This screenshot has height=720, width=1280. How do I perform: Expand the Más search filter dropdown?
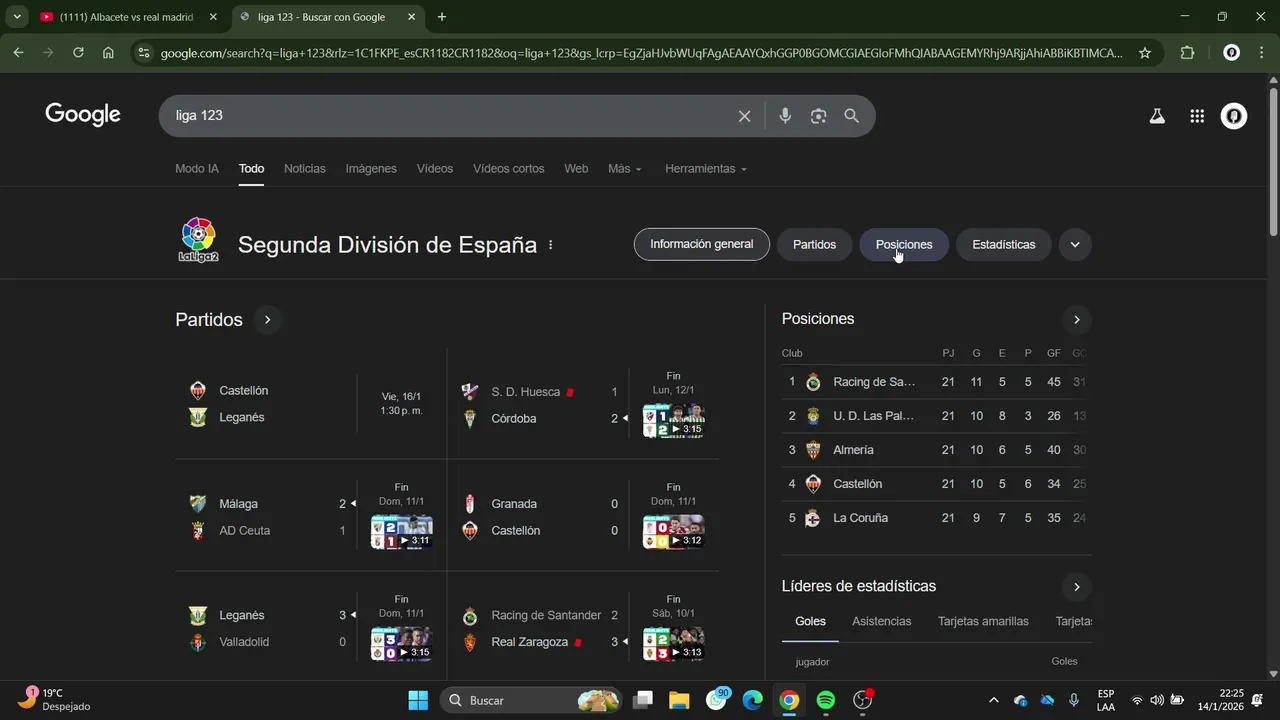625,169
